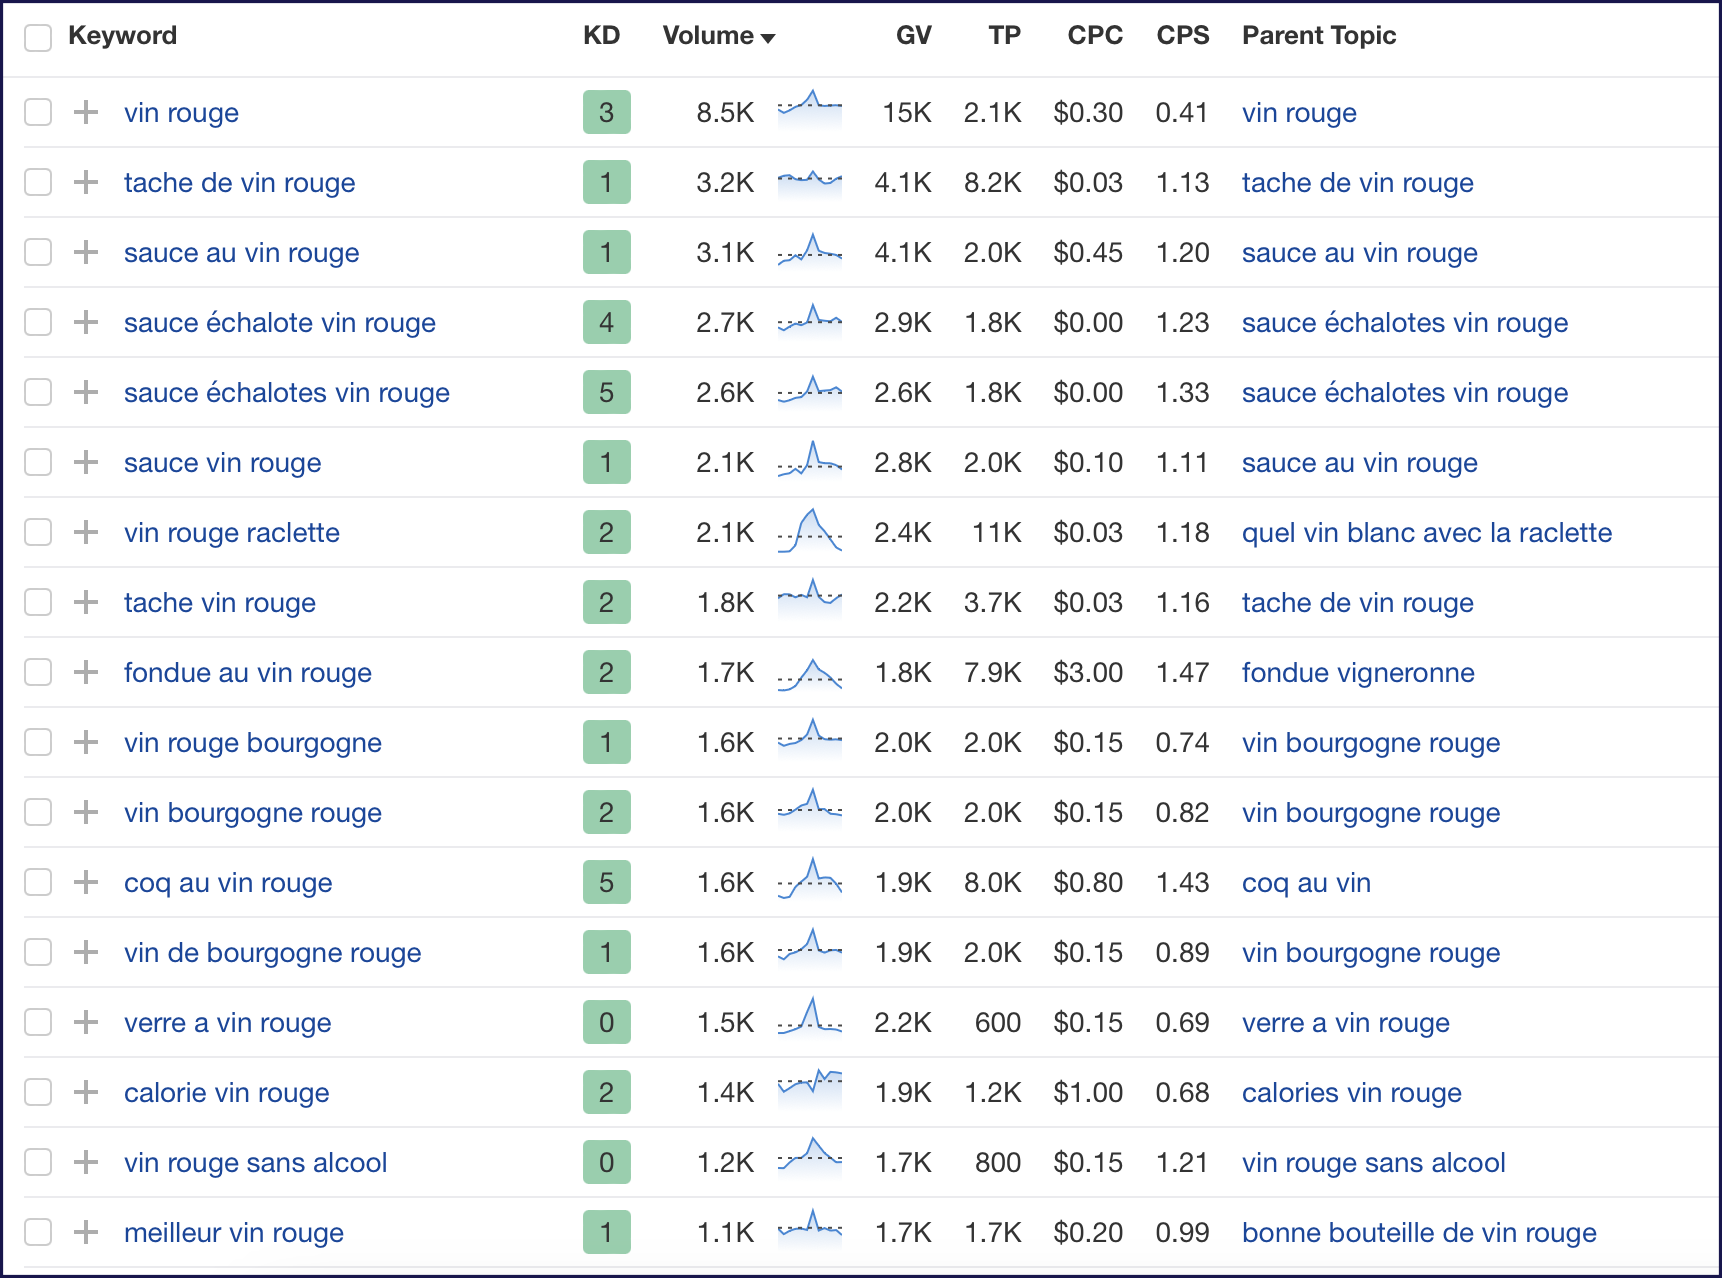Tick checkbox for 'sauce au vin rouge'

[x=38, y=252]
